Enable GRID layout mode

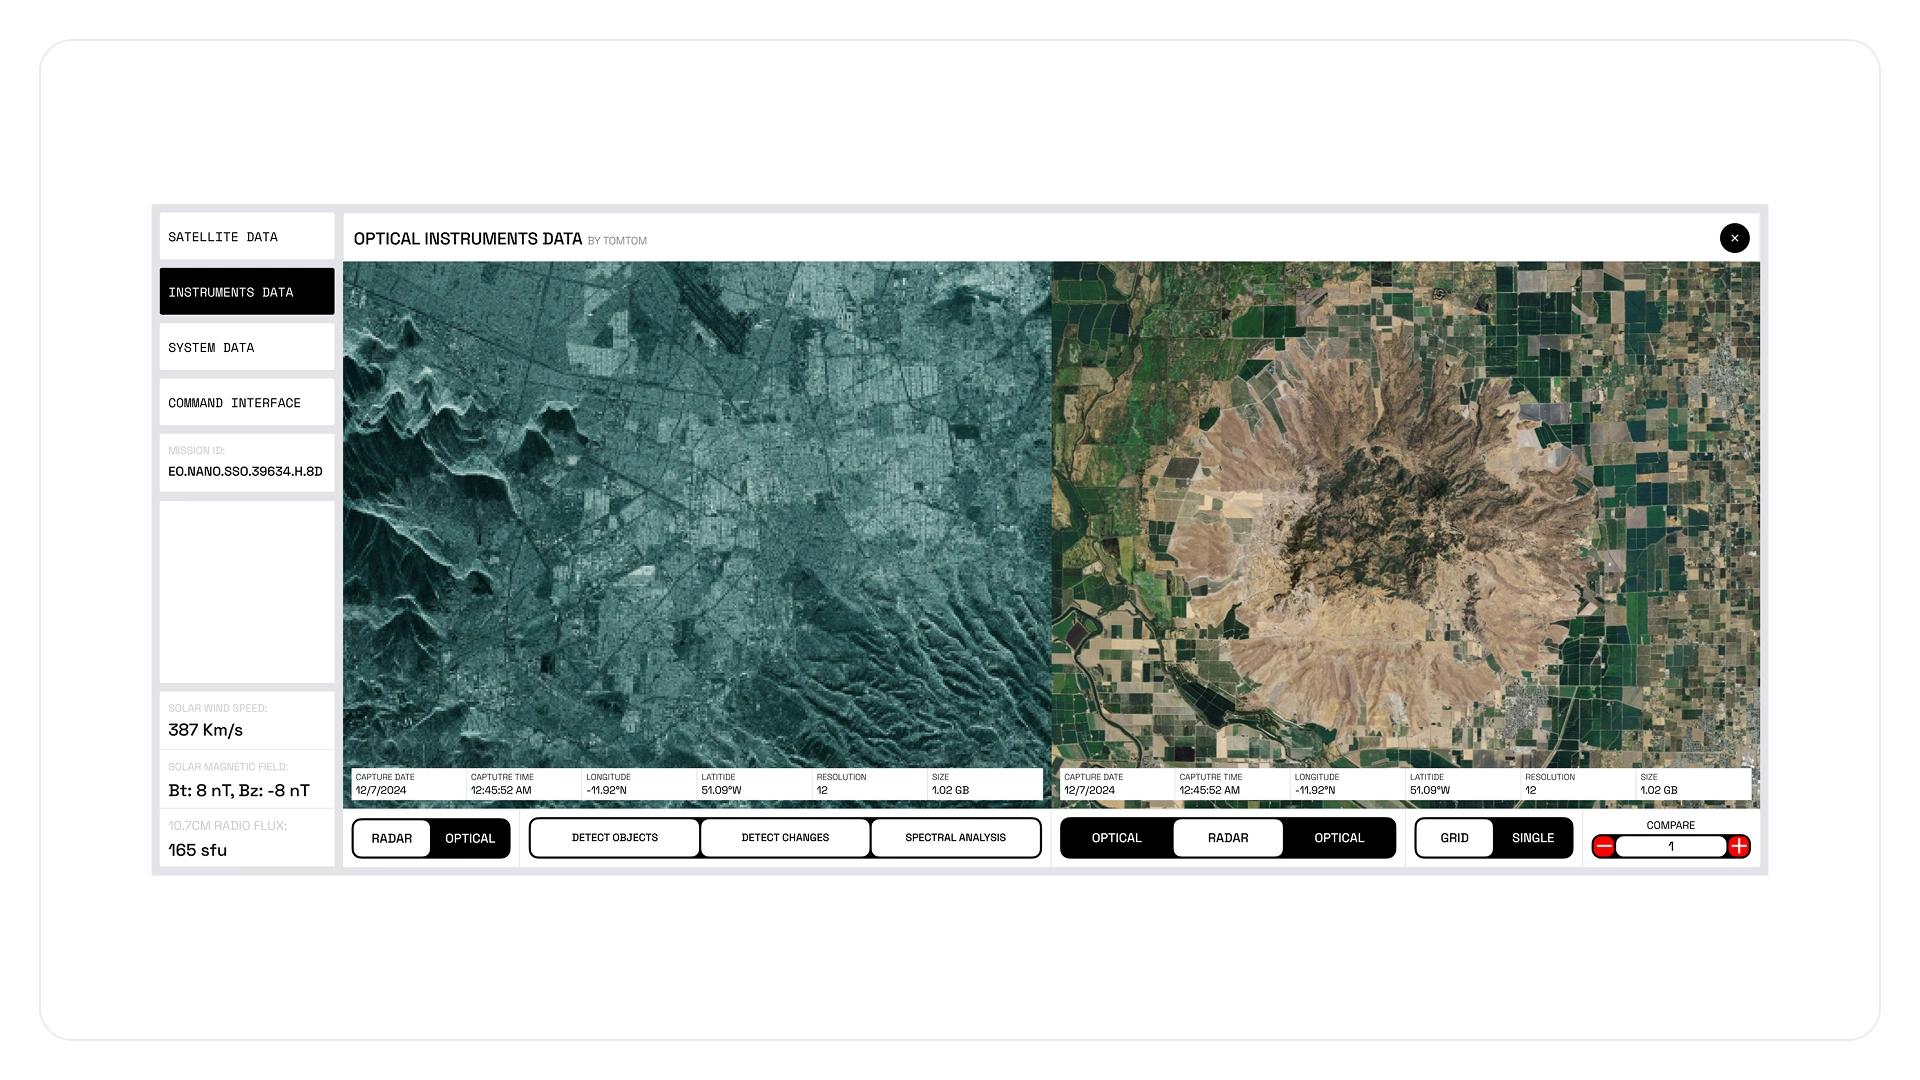point(1454,838)
